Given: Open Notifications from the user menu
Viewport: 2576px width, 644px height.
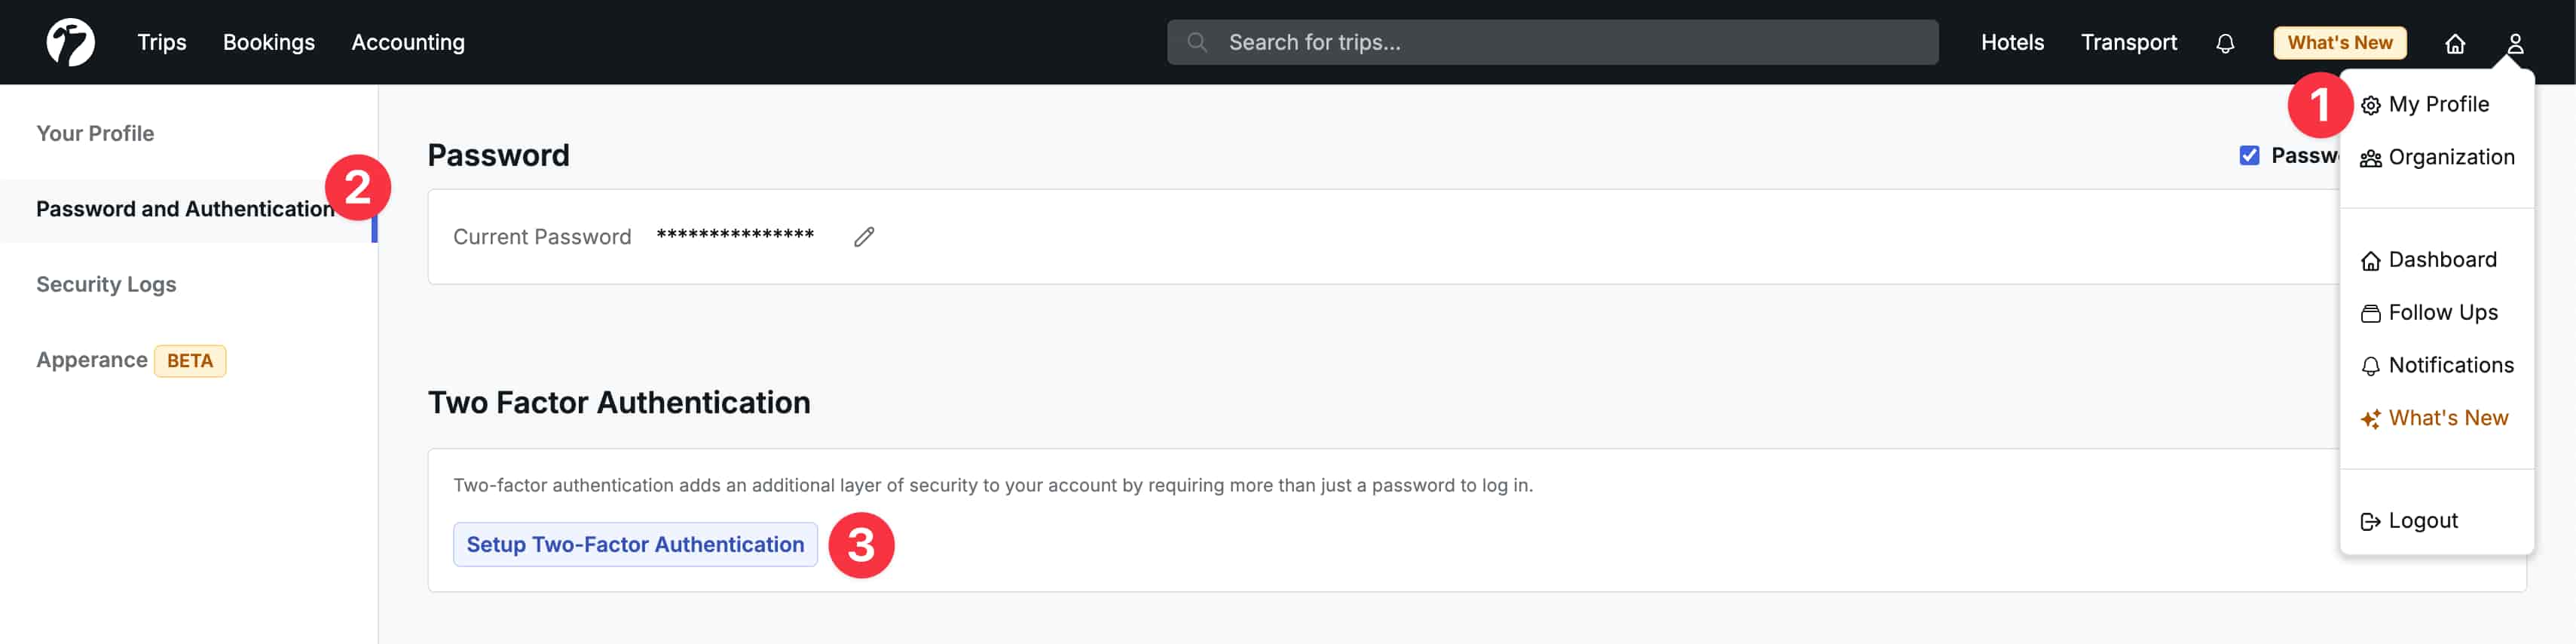Looking at the screenshot, I should pos(2449,366).
